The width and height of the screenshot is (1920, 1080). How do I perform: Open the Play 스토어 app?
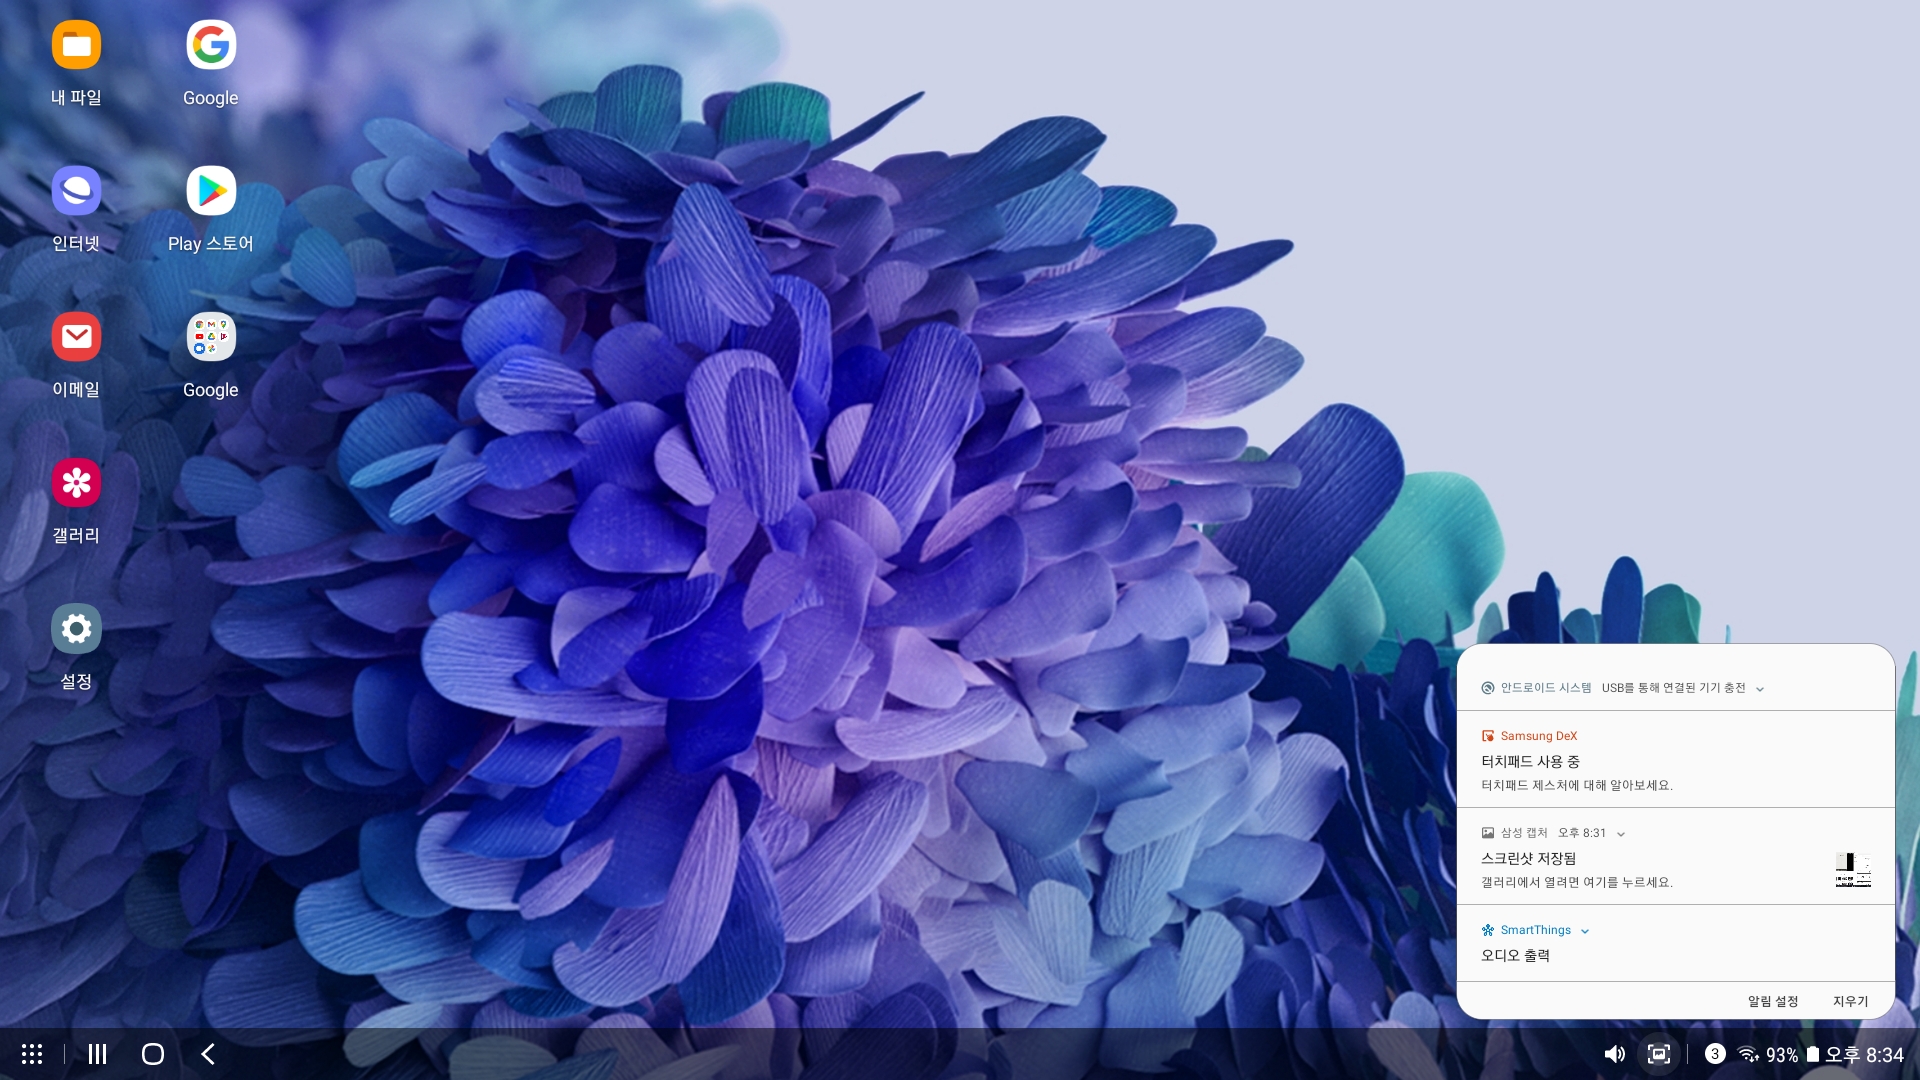click(211, 191)
